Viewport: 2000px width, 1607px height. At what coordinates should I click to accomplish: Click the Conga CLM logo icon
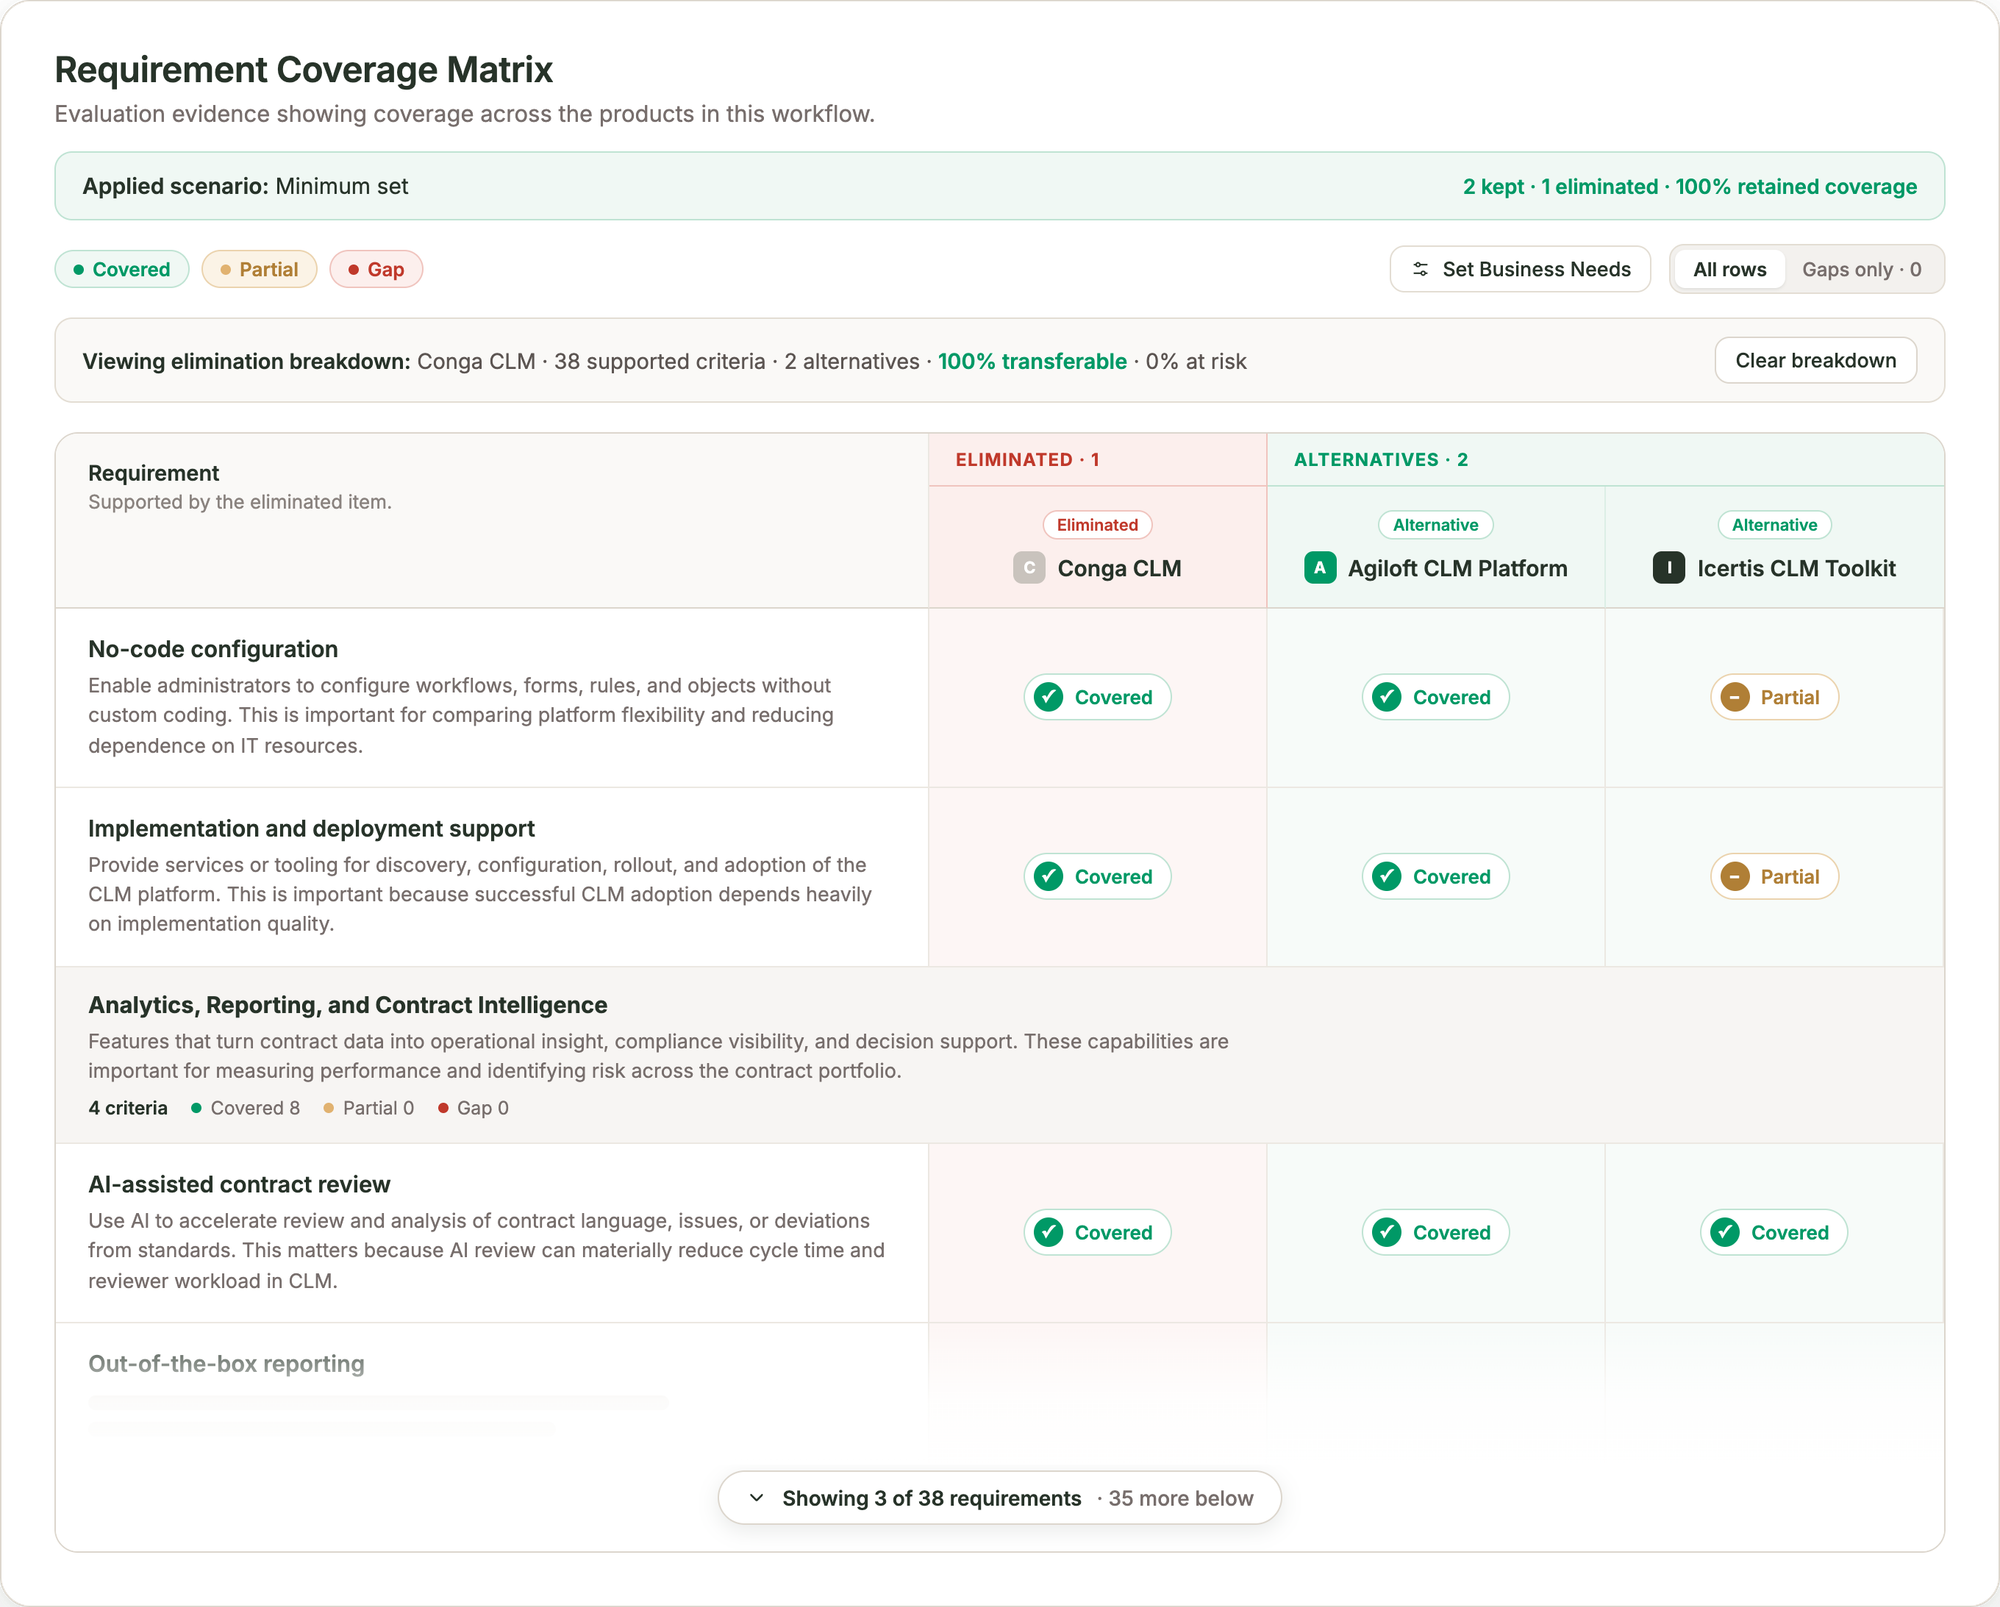[1029, 568]
